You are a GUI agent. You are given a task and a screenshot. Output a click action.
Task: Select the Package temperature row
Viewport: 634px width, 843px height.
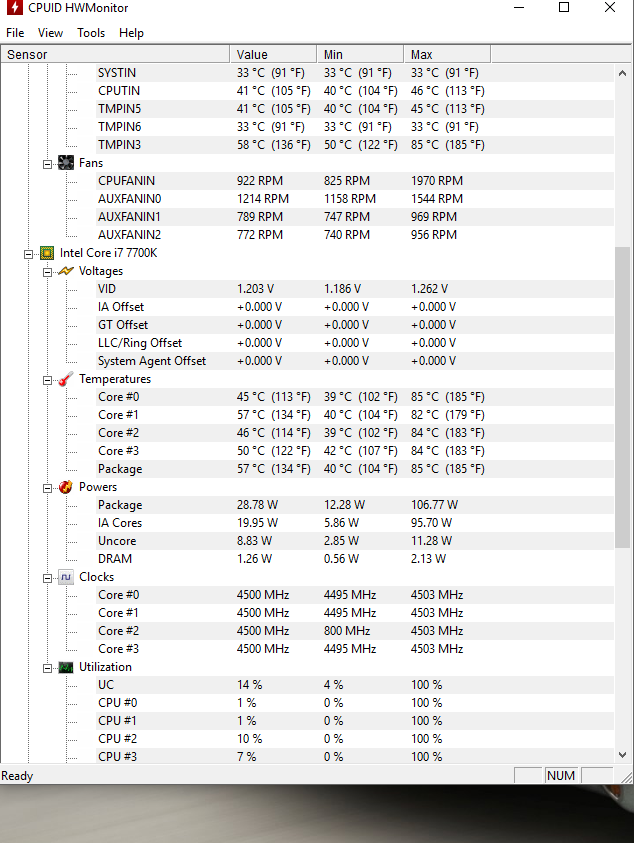[120, 469]
